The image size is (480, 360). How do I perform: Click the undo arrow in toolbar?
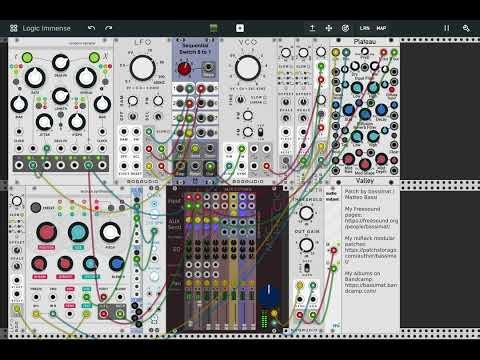pos(91,28)
